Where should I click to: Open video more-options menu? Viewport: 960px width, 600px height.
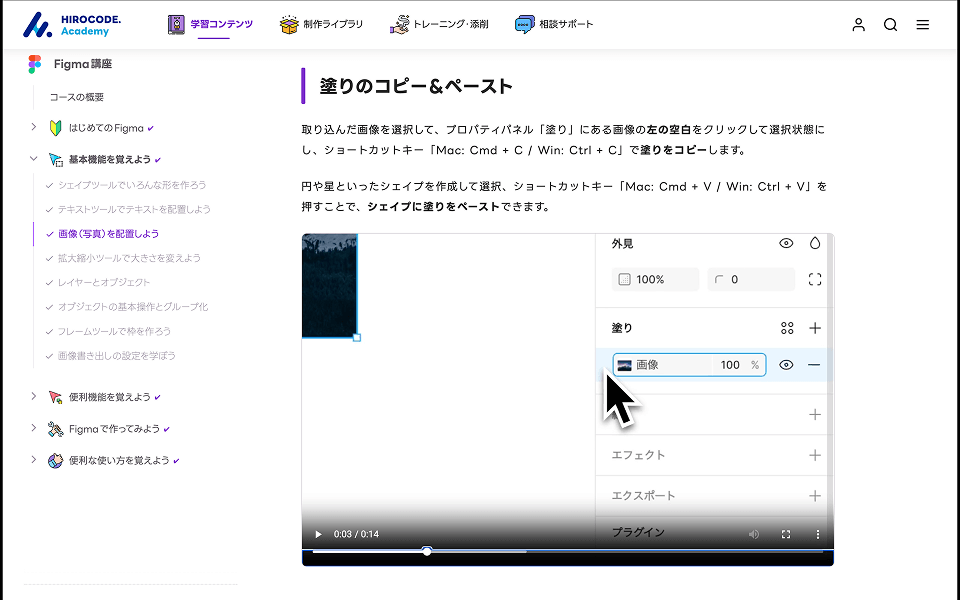(818, 534)
